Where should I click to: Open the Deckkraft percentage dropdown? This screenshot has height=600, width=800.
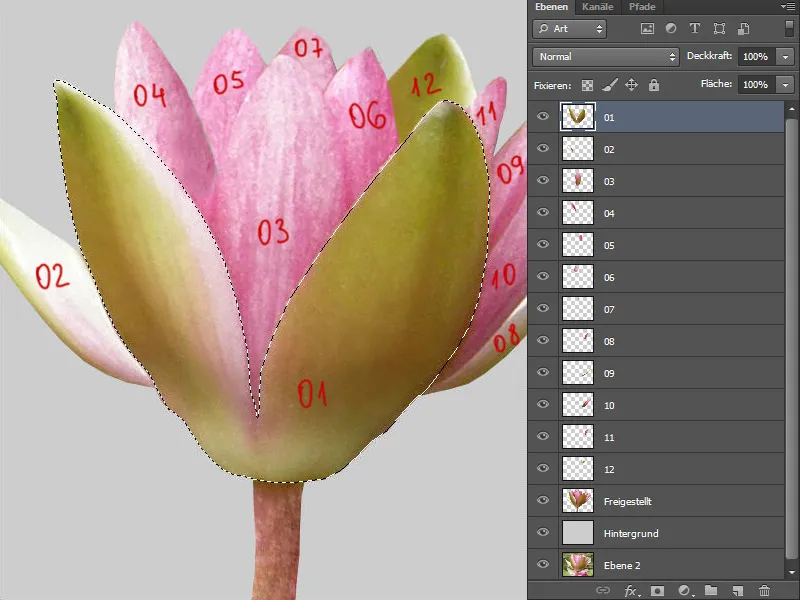[785, 58]
